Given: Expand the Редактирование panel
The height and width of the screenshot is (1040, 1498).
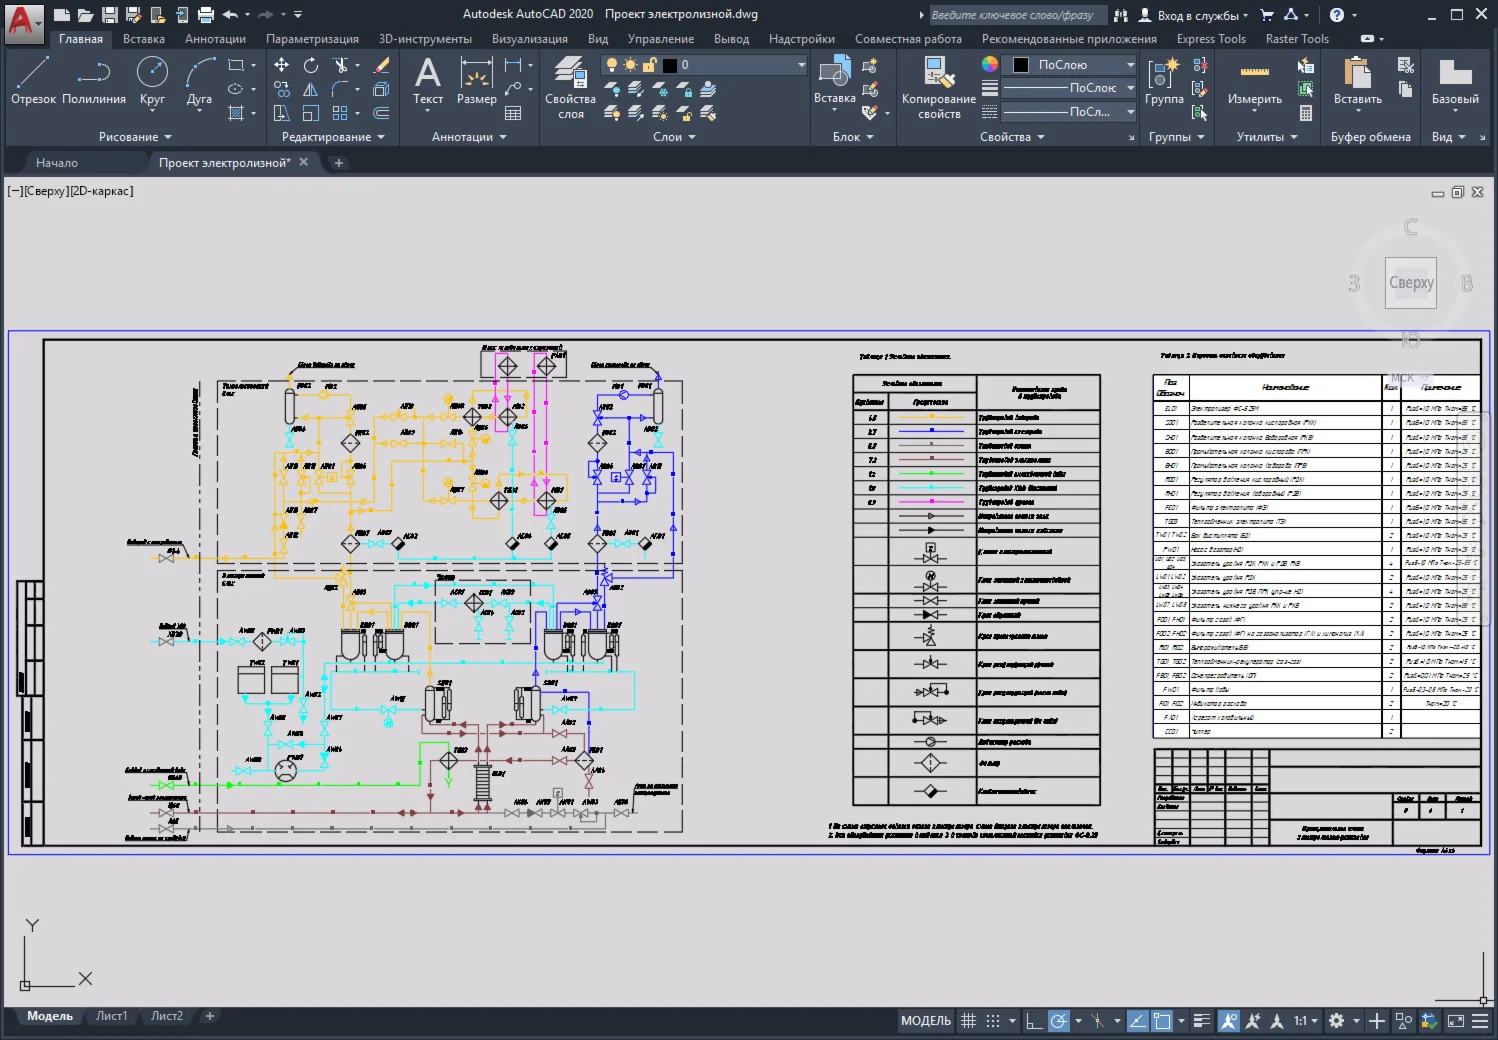Looking at the screenshot, I should tap(333, 137).
